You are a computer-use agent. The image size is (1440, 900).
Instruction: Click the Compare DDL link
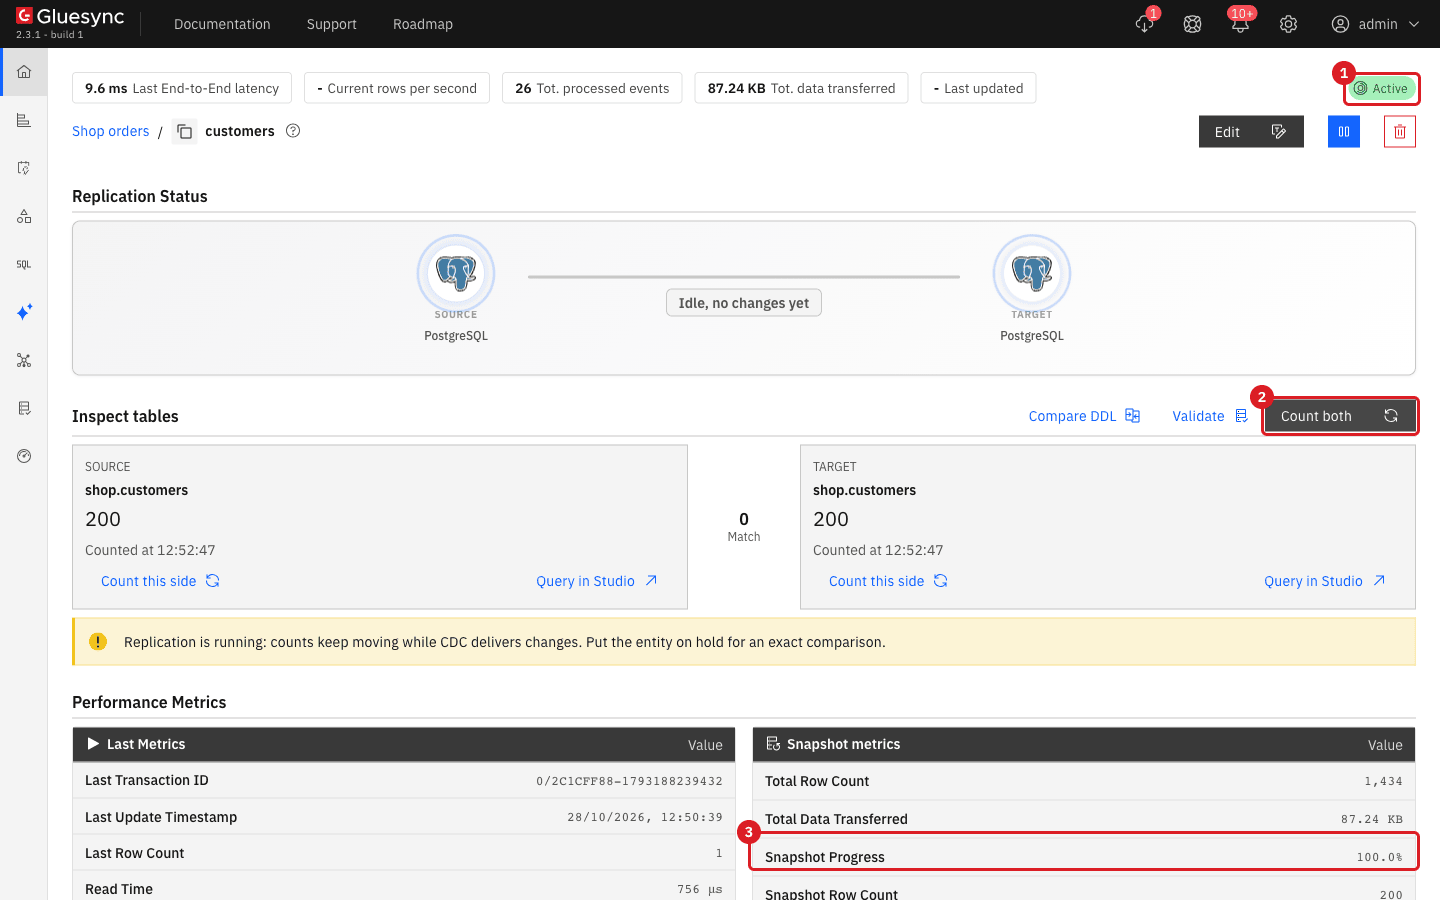tap(1084, 416)
